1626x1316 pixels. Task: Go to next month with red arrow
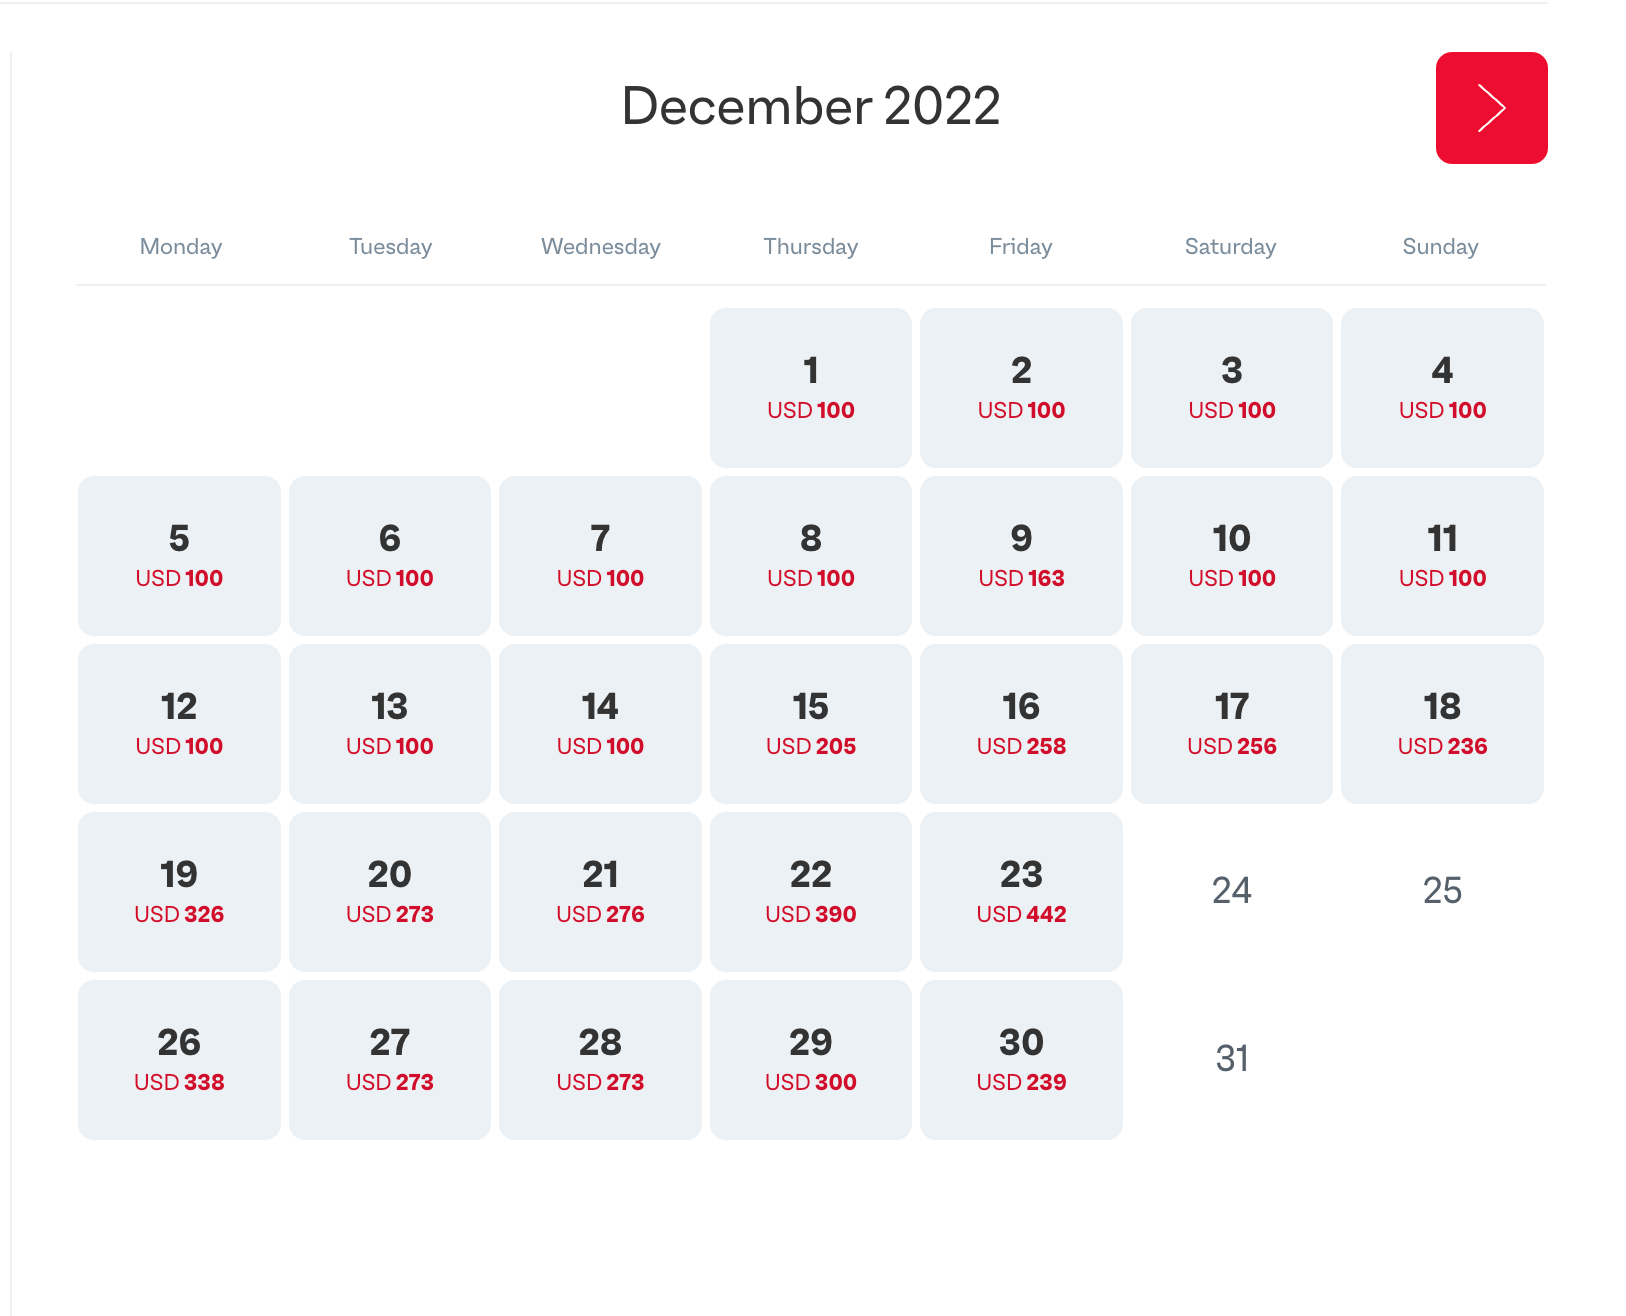[x=1491, y=108]
